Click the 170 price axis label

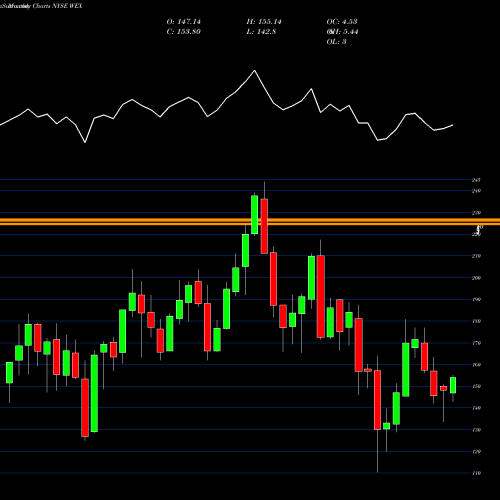click(x=476, y=343)
